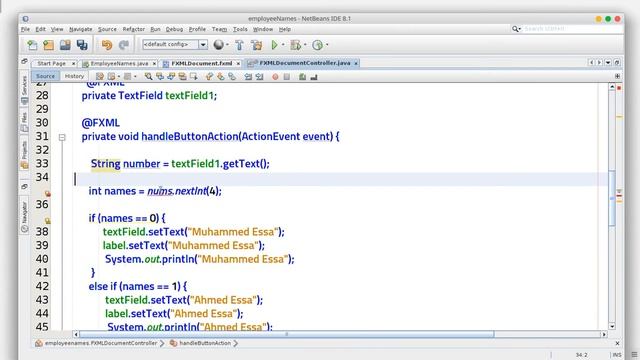Click the vertical scrollbar down arrow
Viewport: 640px width, 360px height.
tap(612, 326)
